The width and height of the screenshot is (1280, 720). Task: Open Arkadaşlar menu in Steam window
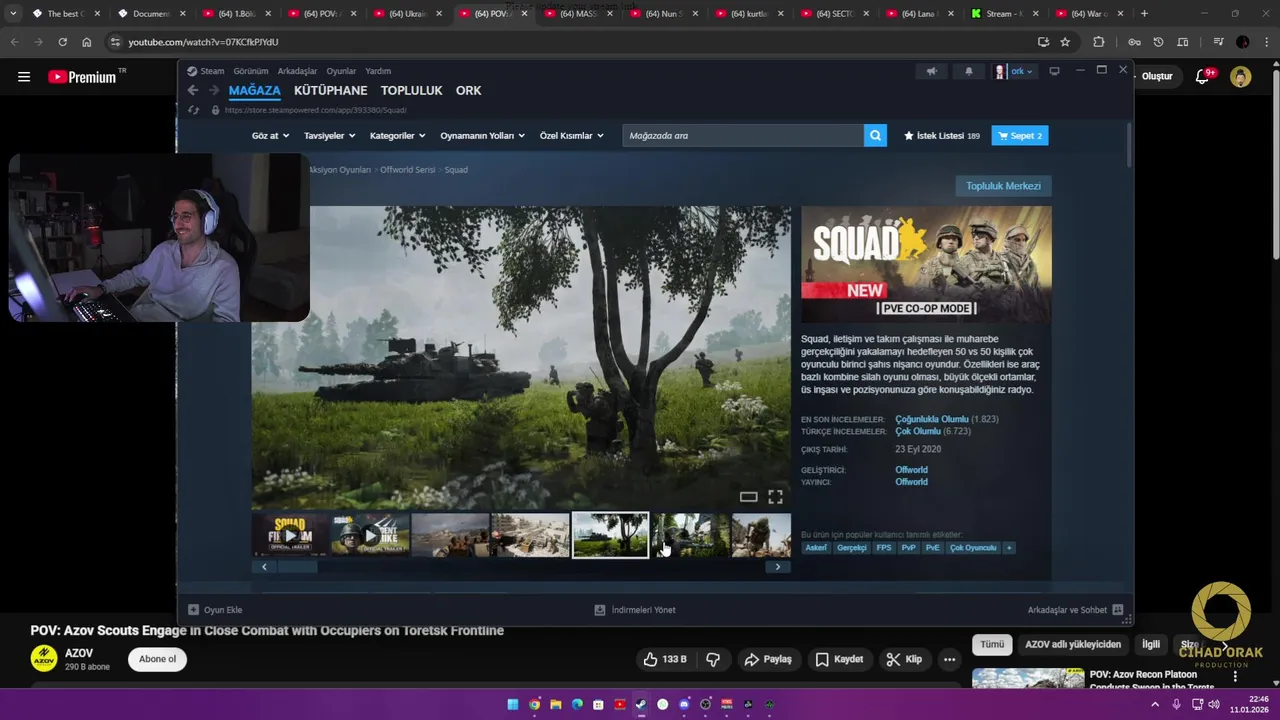pos(297,71)
